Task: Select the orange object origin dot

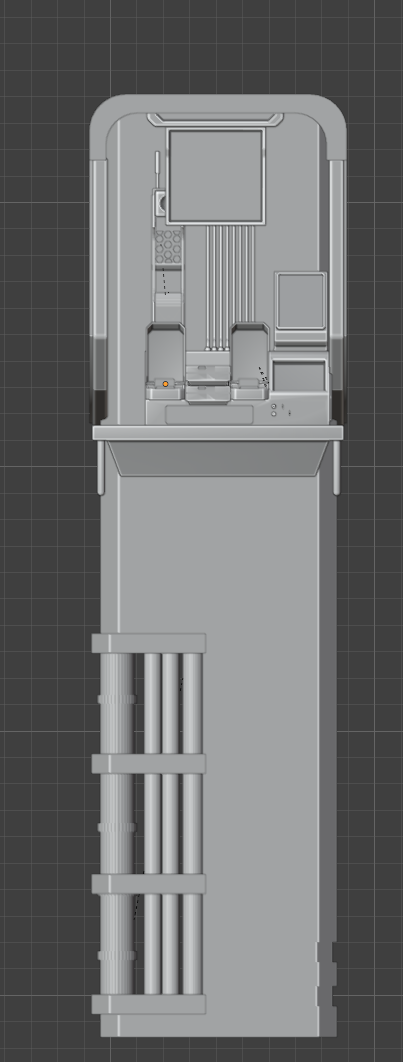Action: coord(165,384)
